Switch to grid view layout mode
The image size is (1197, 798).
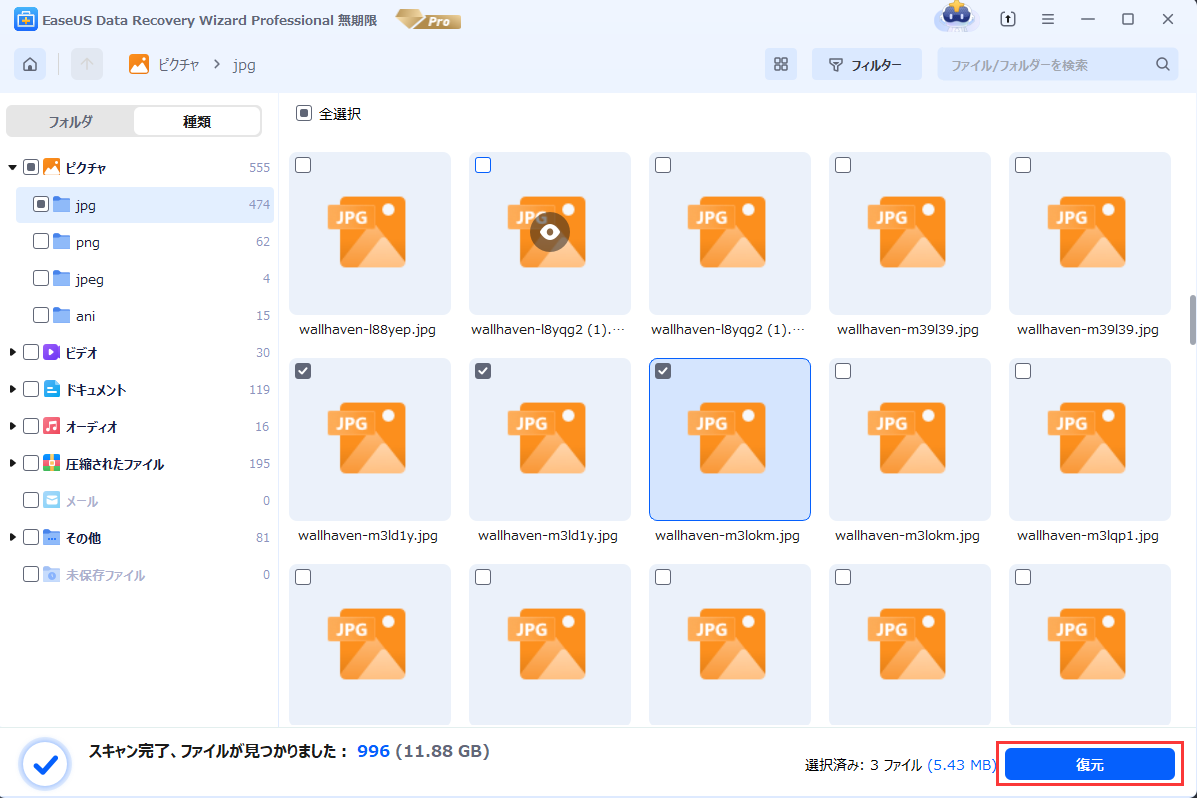[781, 64]
